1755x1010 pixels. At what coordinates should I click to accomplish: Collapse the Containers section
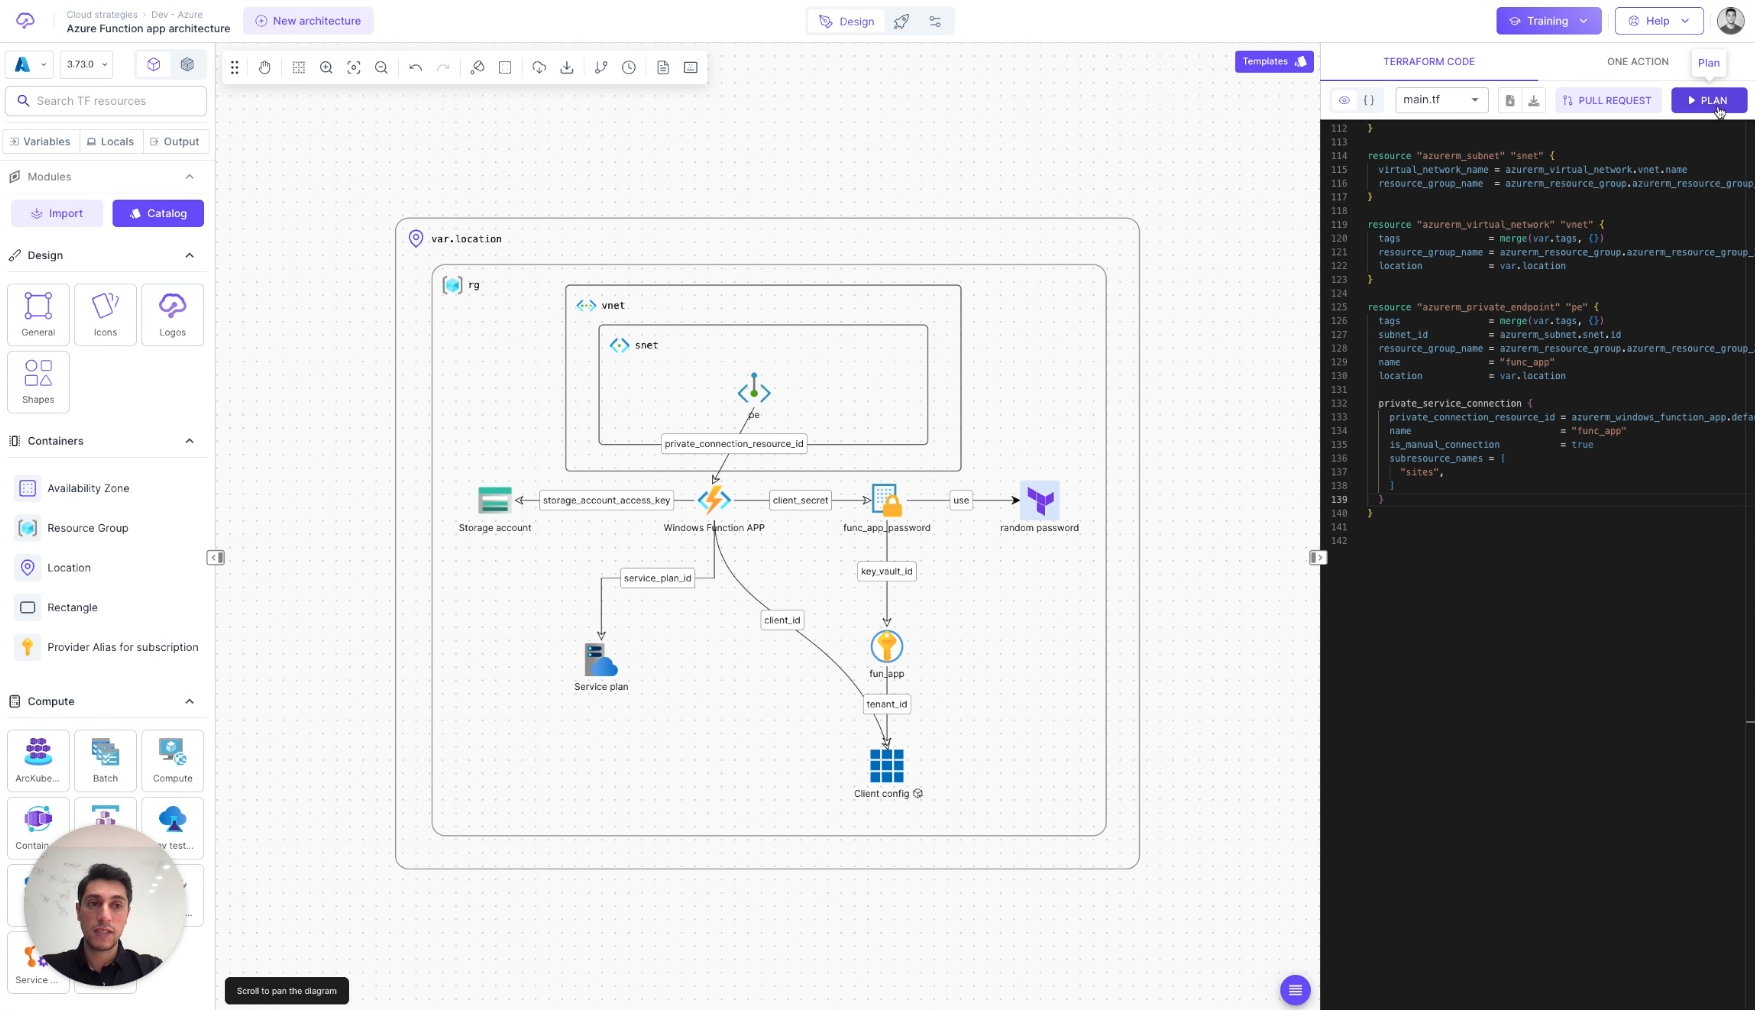189,441
